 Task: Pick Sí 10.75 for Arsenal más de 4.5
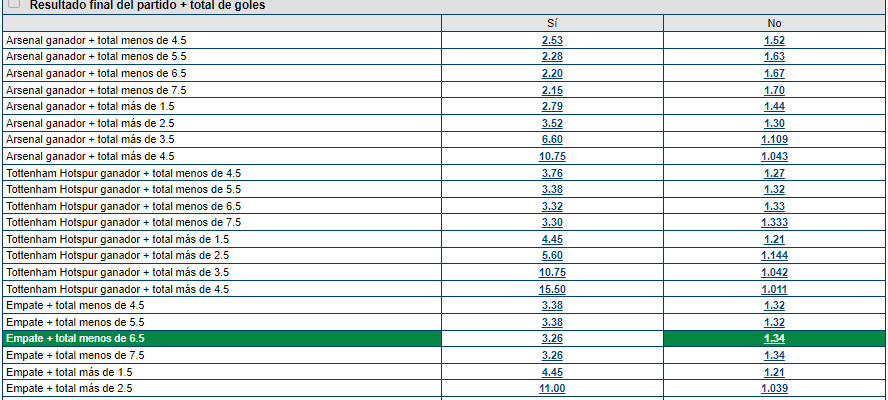[552, 156]
